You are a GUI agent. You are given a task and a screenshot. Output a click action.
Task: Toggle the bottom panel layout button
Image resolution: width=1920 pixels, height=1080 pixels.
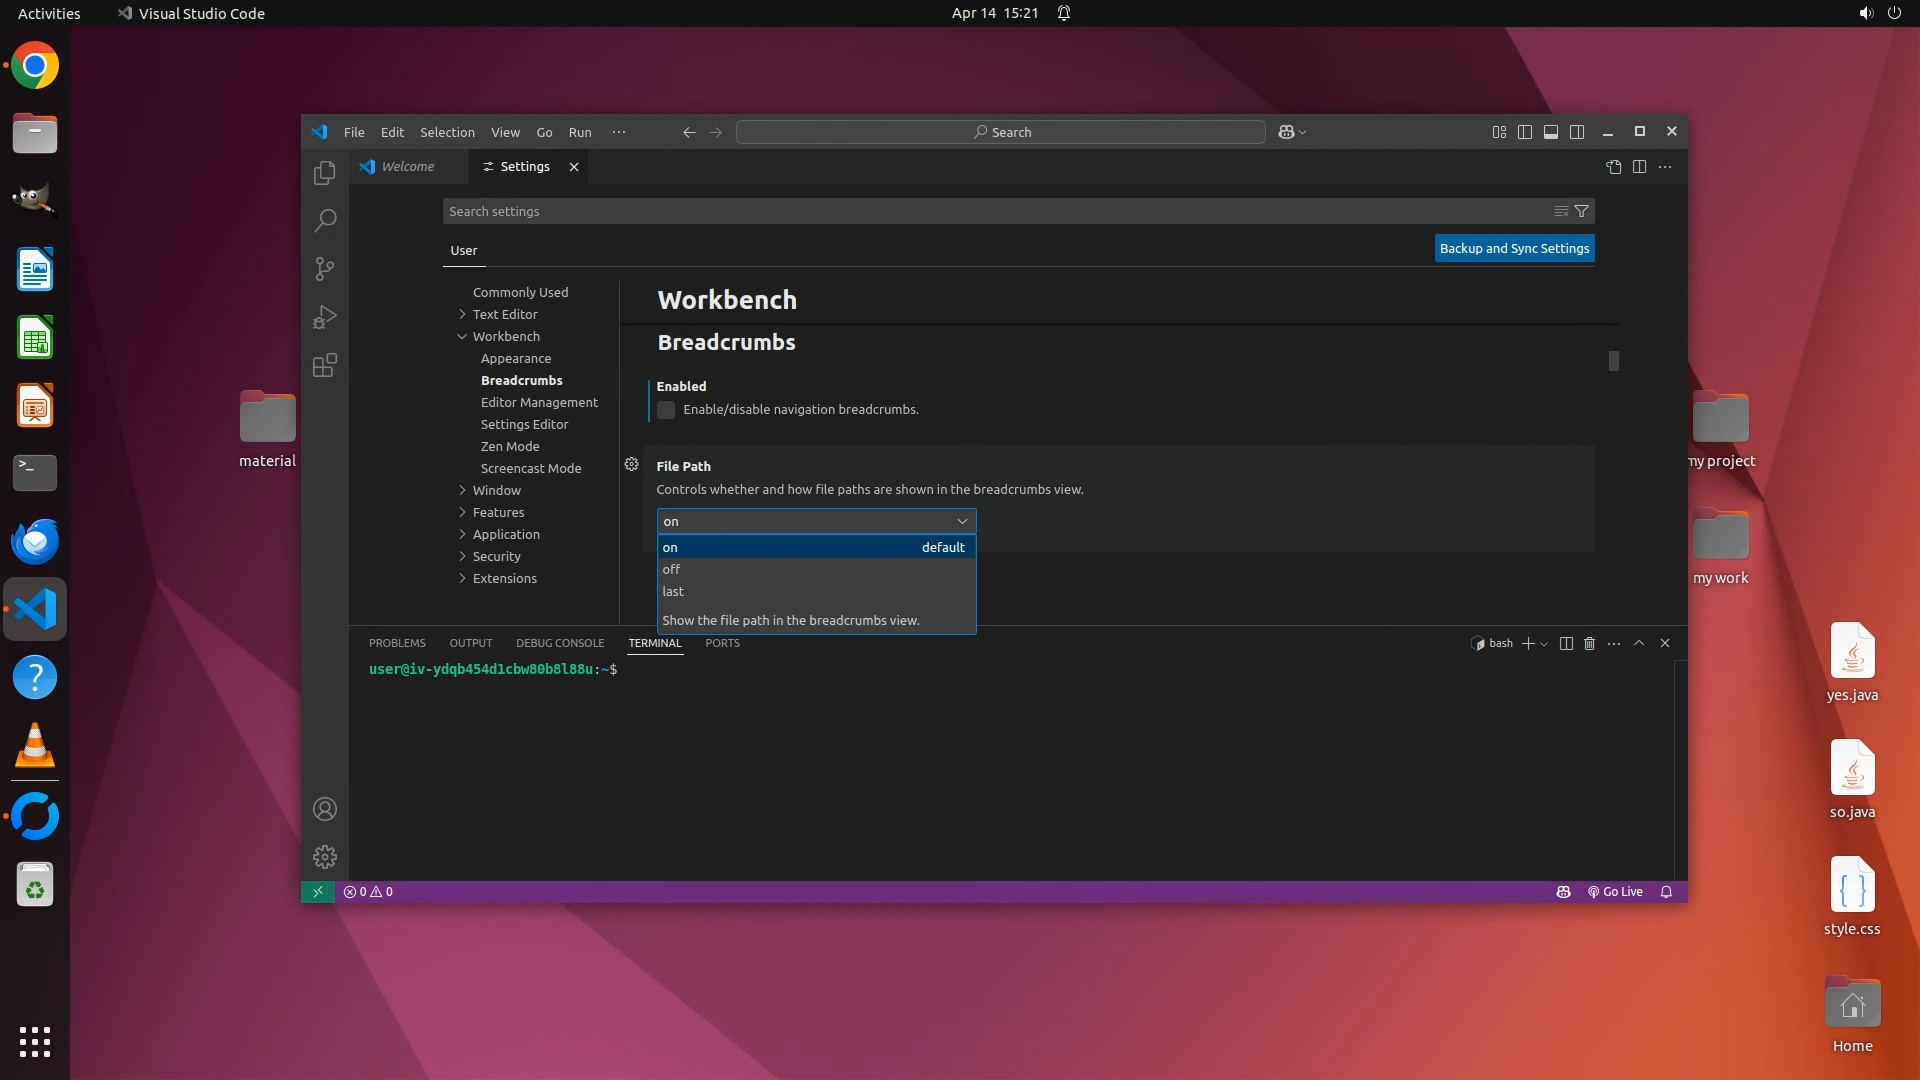1550,132
